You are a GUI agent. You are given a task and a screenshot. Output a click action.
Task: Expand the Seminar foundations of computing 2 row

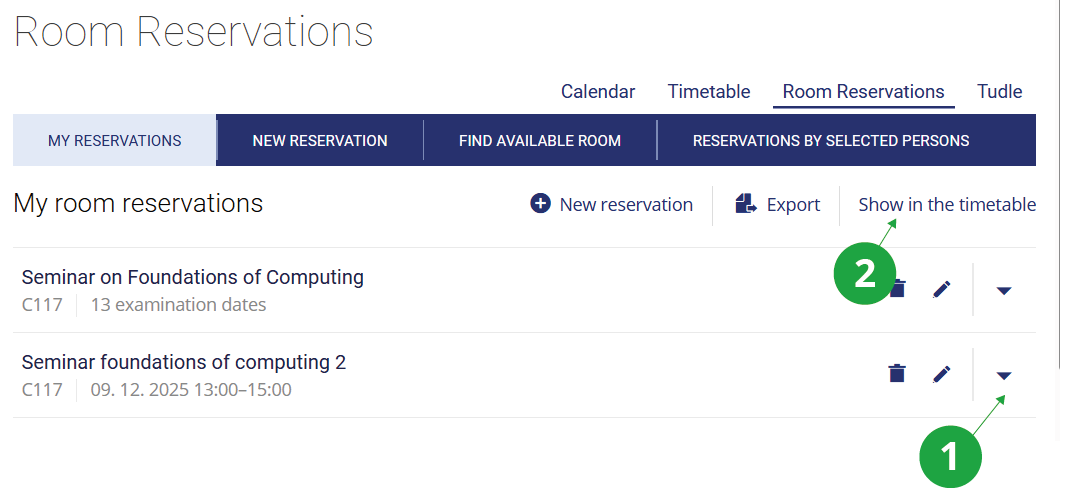click(x=1004, y=375)
